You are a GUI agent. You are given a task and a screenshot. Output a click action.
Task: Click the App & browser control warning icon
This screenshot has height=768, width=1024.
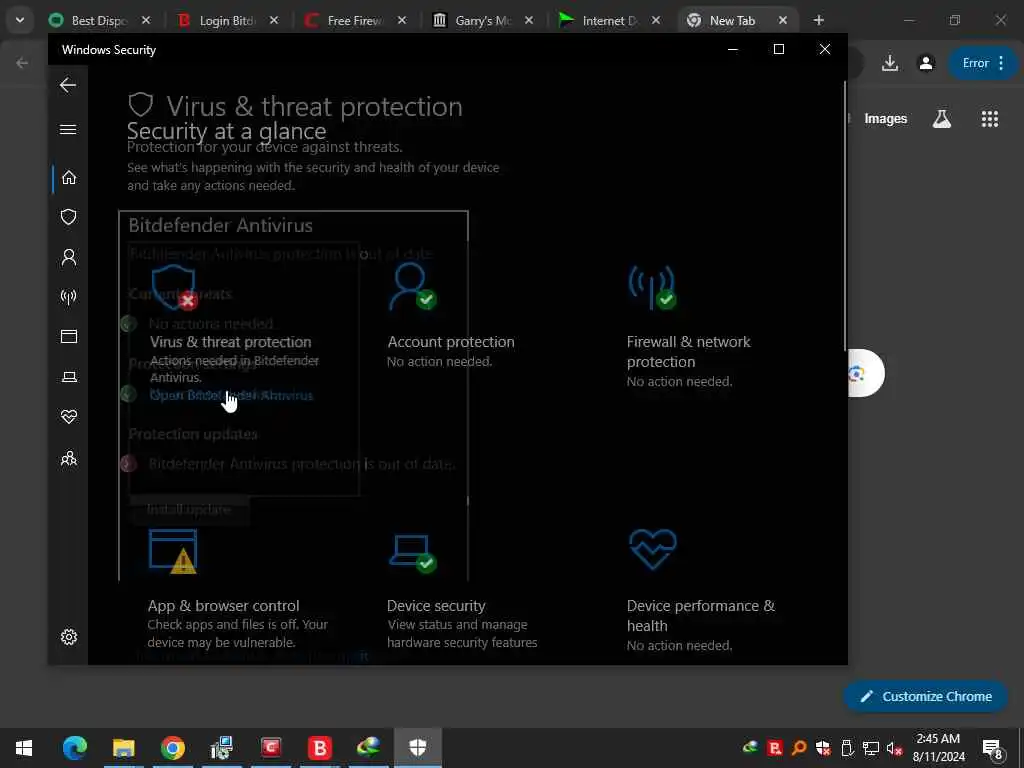pos(173,552)
